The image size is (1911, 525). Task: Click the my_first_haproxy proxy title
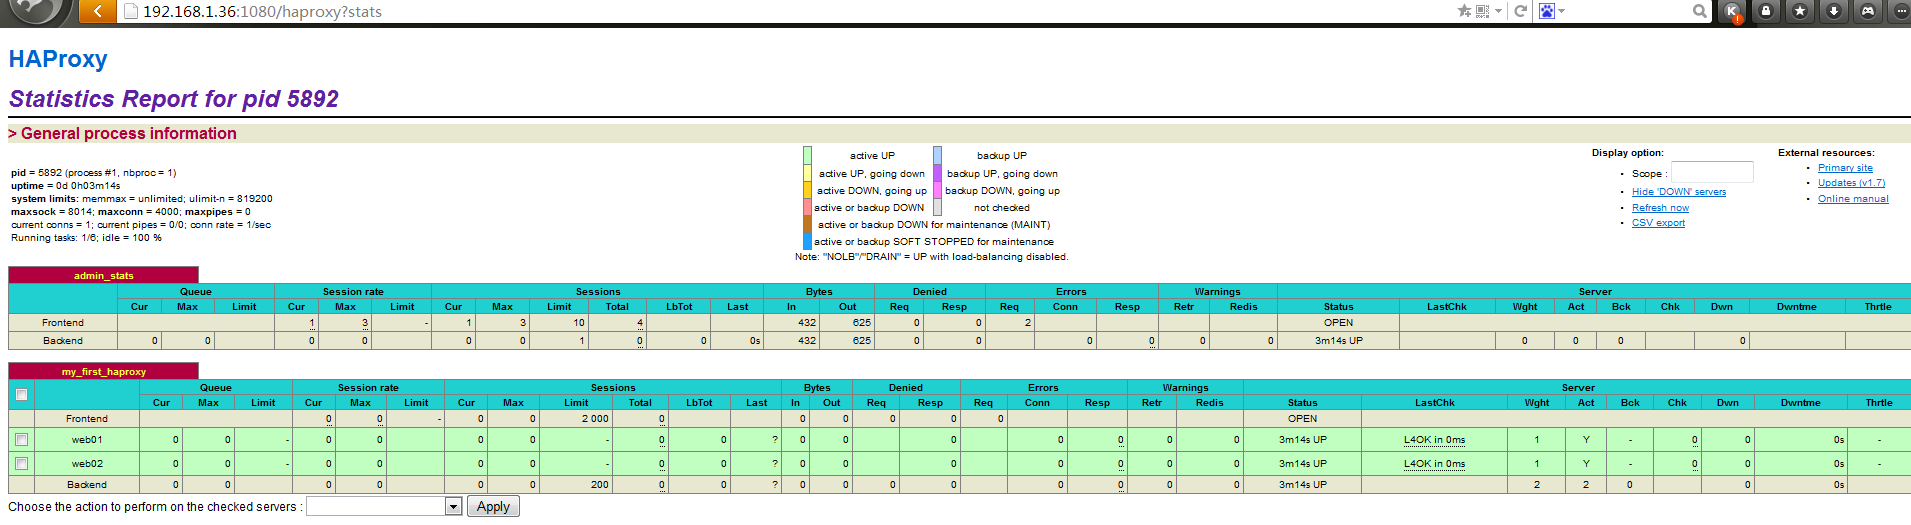pyautogui.click(x=103, y=371)
